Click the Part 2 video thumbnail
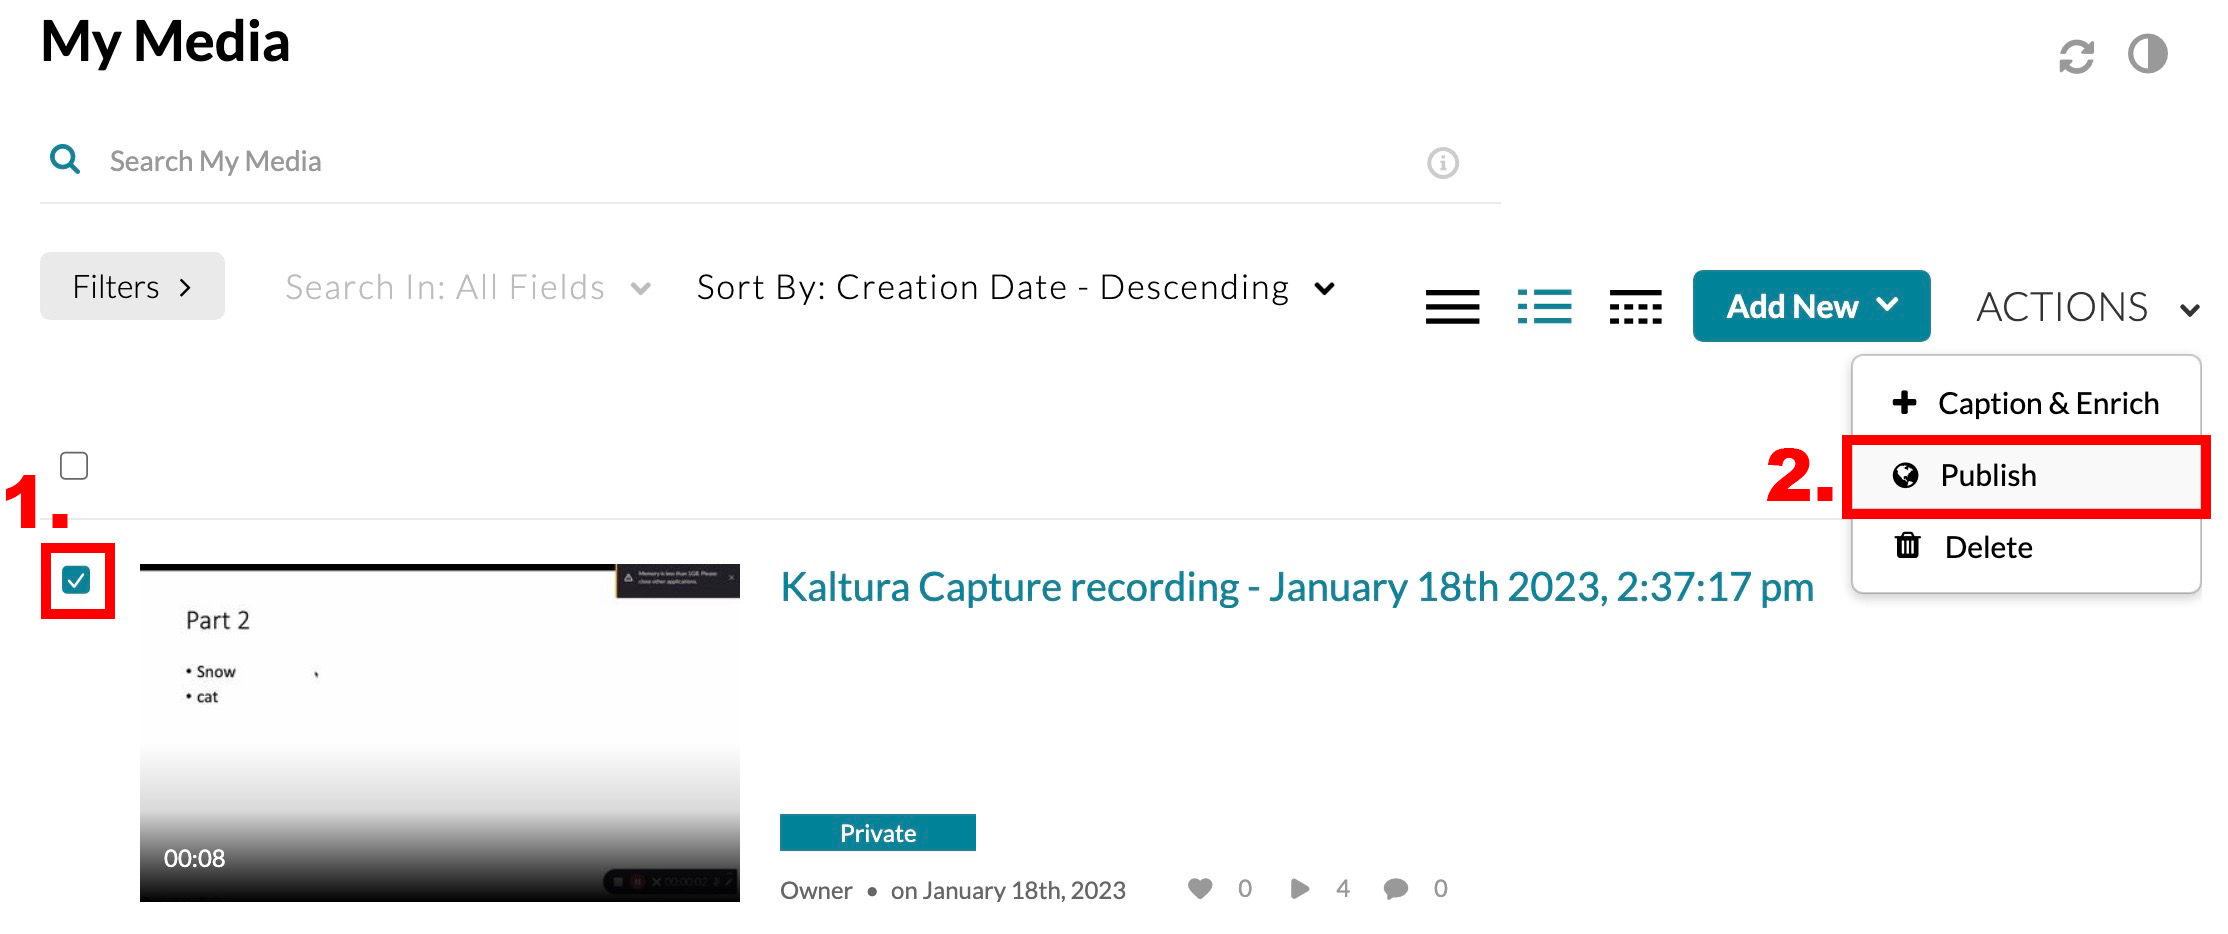Viewport: 2228px width, 934px height. (x=440, y=735)
